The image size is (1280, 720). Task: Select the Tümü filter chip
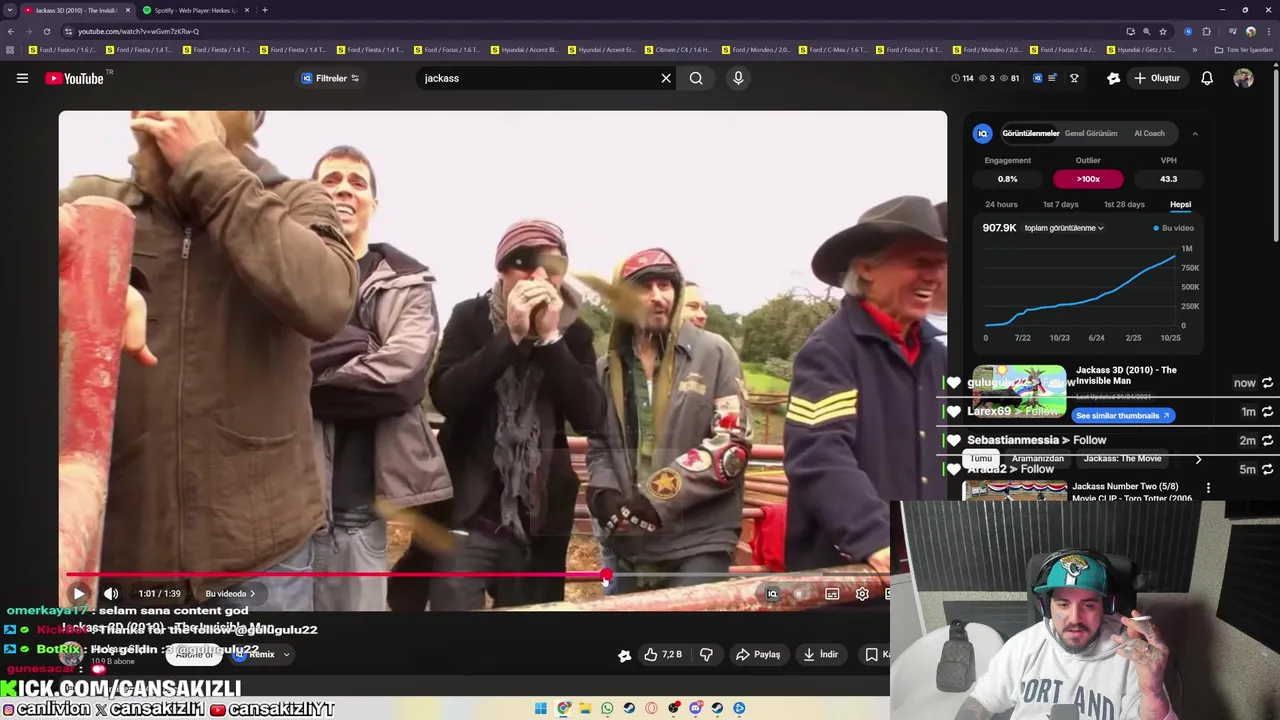[980, 459]
